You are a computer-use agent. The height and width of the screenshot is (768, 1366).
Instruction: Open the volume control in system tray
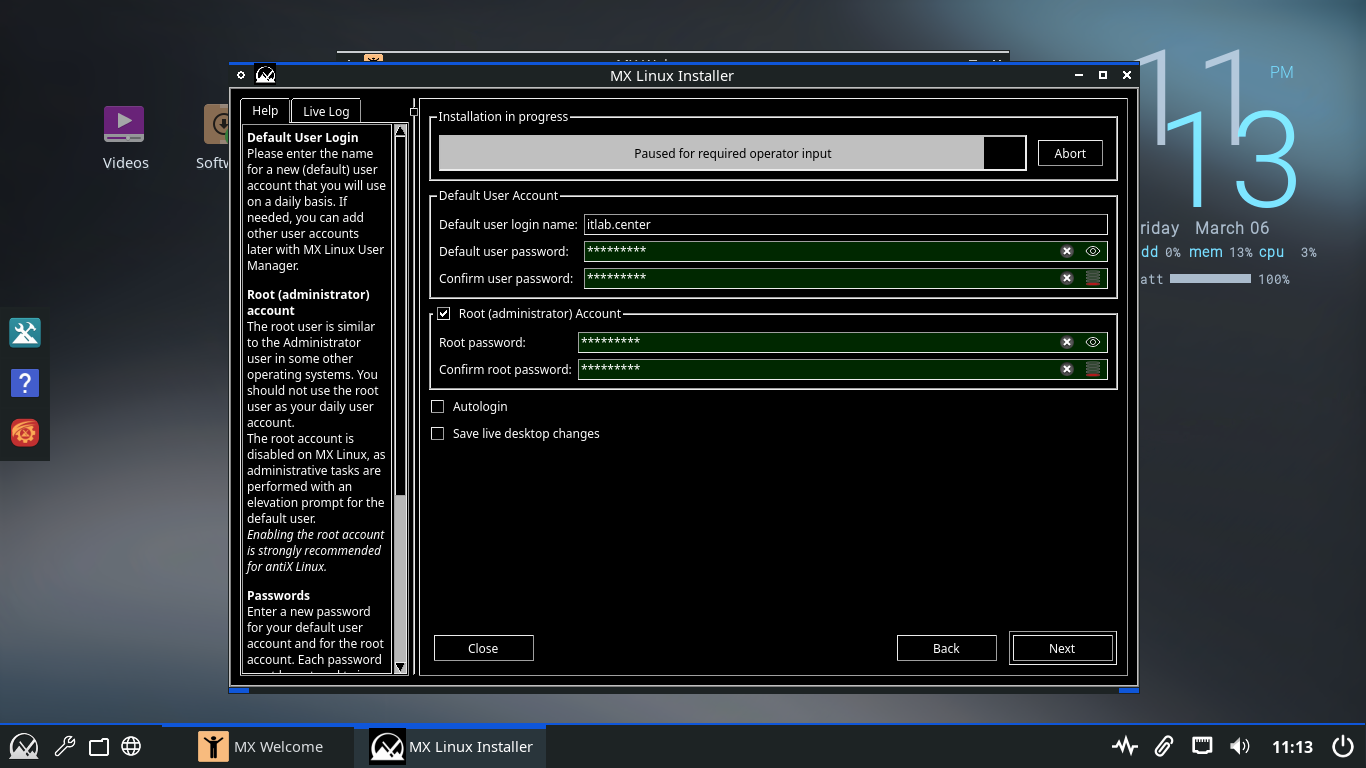[x=1240, y=746]
